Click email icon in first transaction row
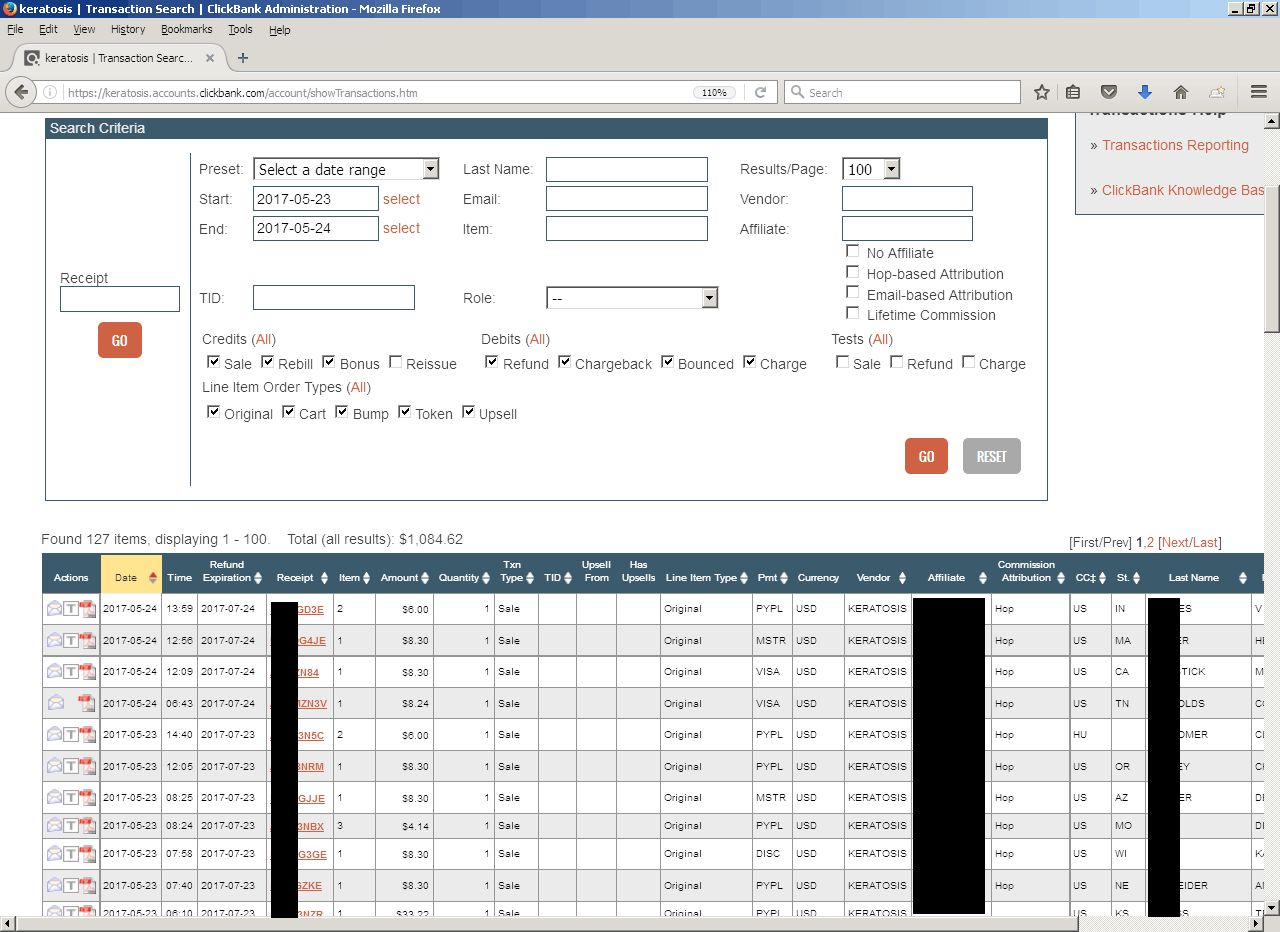 (x=55, y=608)
